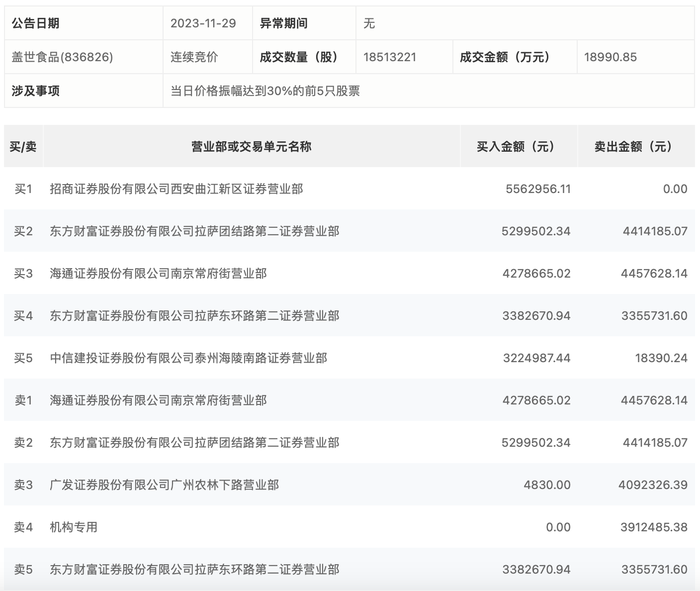Select the 买1 row label
This screenshot has height=591, width=700.
(23, 189)
